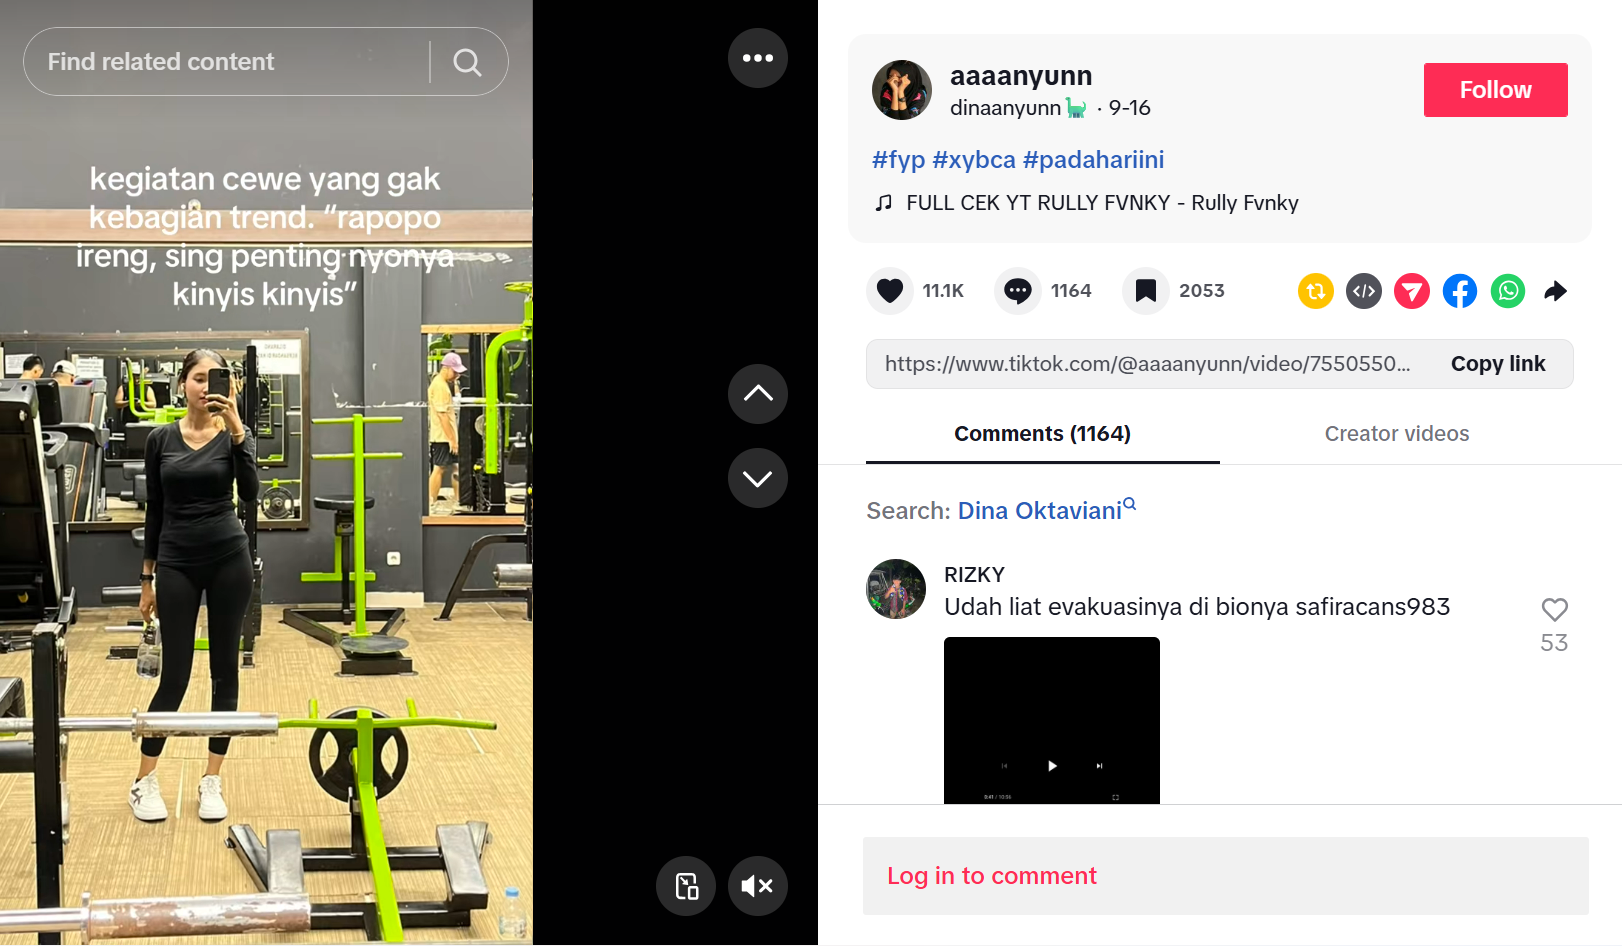Like RIZKY's comment with heart
Viewport: 1622px width, 946px height.
1555,609
